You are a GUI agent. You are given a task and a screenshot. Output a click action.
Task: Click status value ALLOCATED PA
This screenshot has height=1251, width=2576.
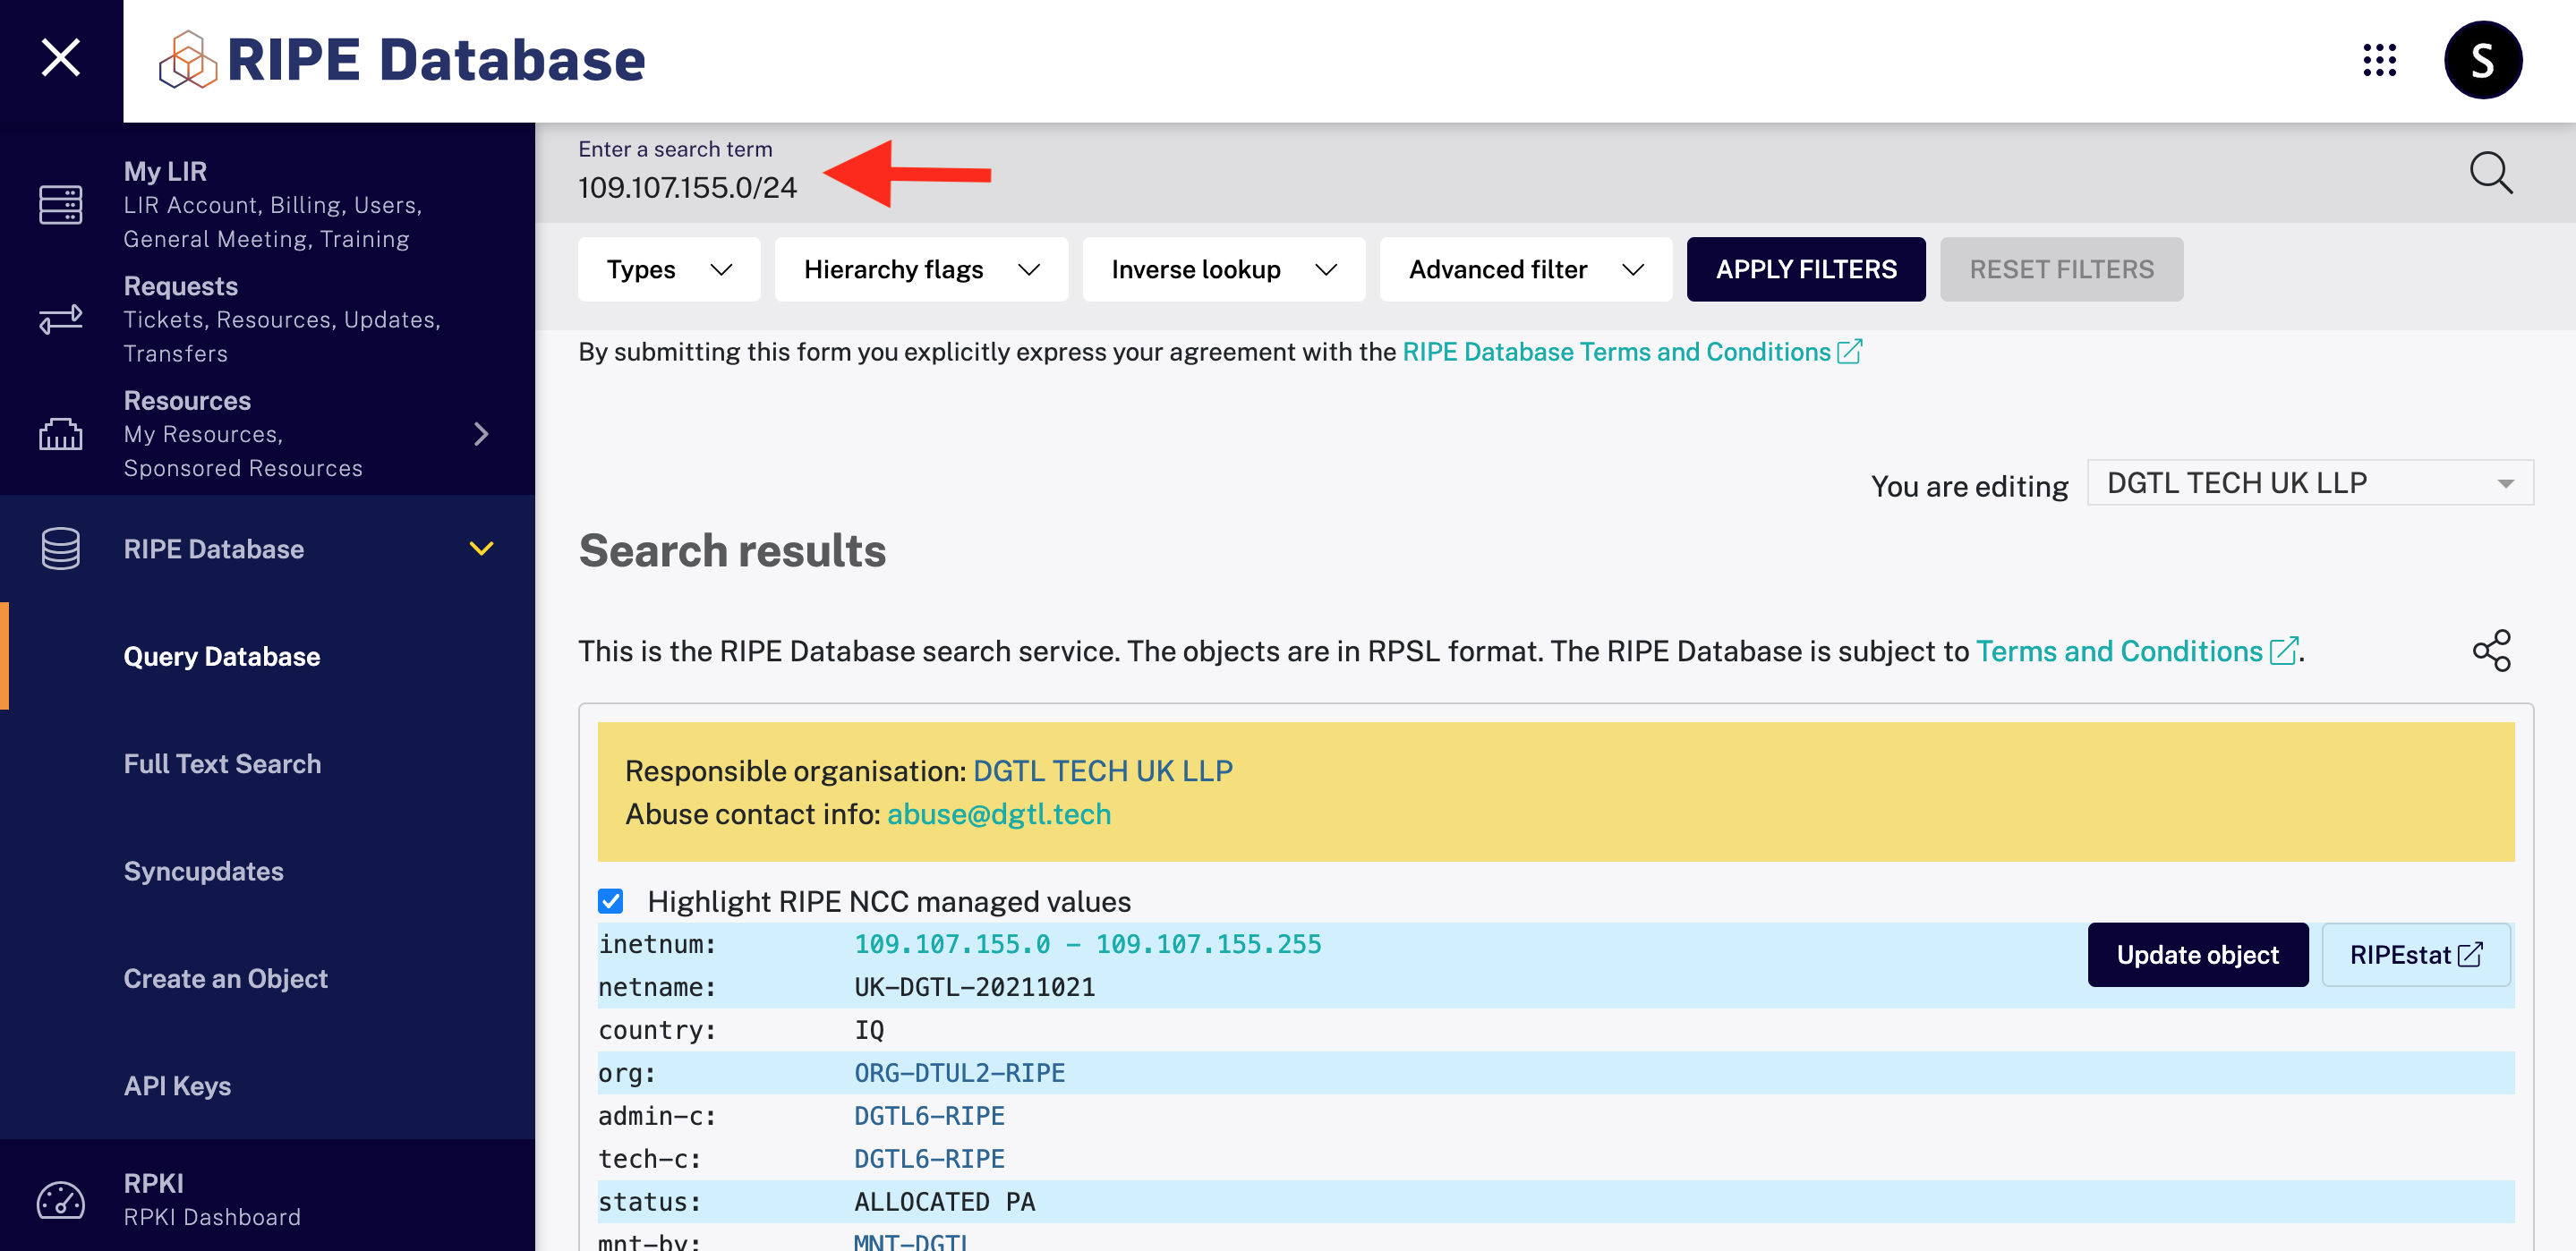[x=944, y=1202]
